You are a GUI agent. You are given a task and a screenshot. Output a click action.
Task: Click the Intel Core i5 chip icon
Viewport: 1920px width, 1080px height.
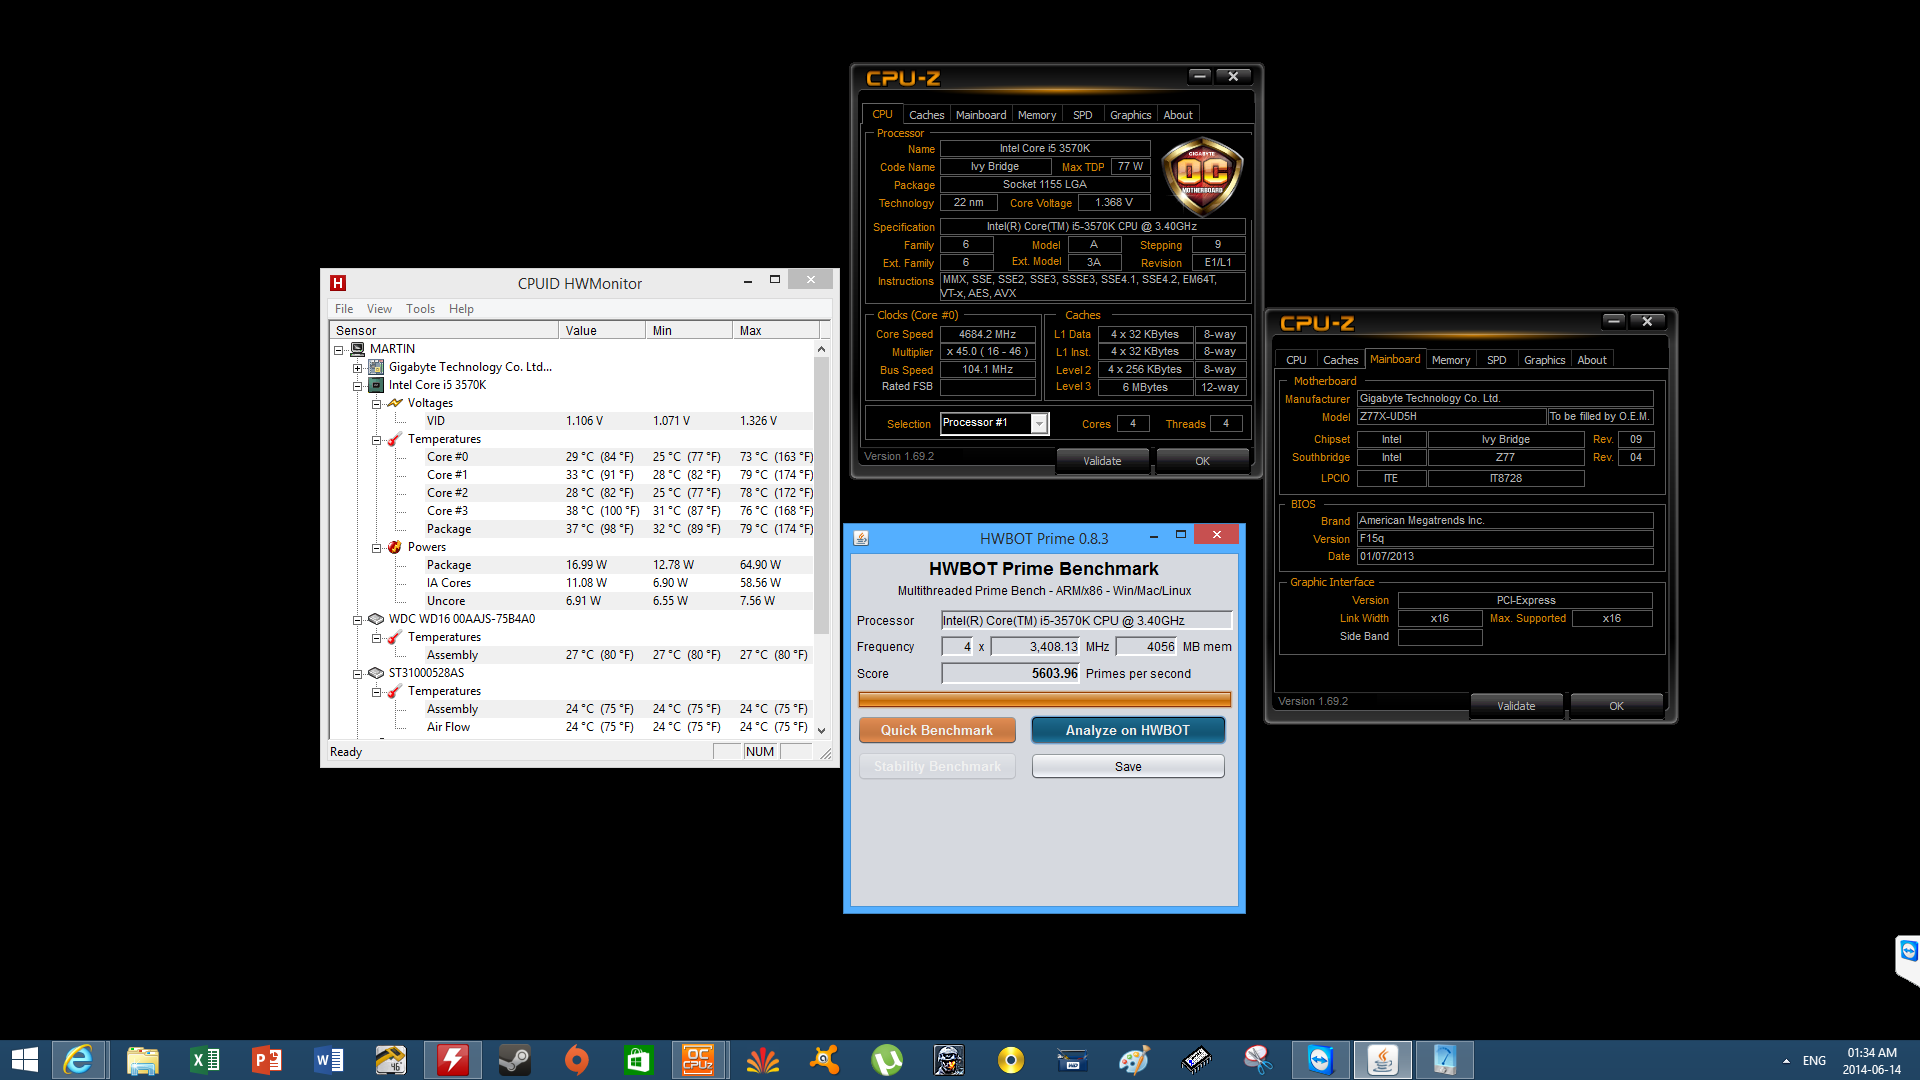pyautogui.click(x=376, y=385)
